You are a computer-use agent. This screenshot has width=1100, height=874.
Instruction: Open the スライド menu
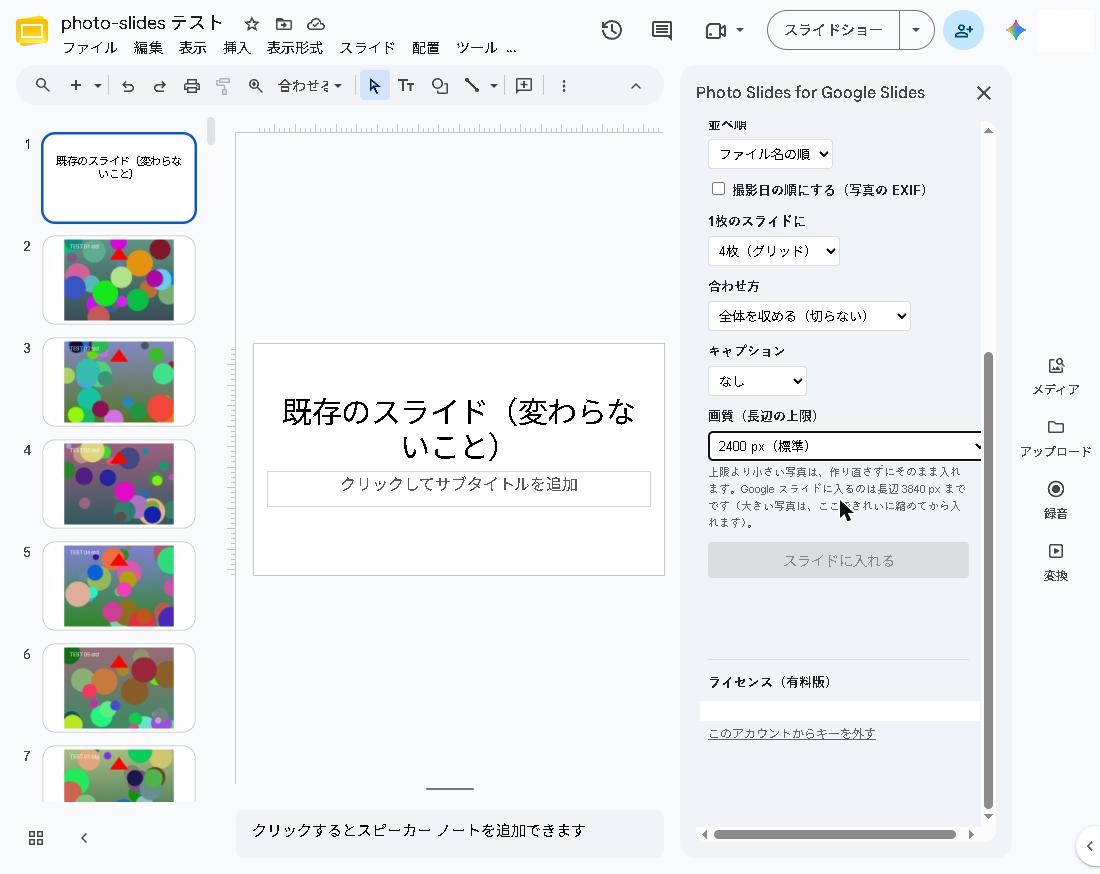point(368,48)
